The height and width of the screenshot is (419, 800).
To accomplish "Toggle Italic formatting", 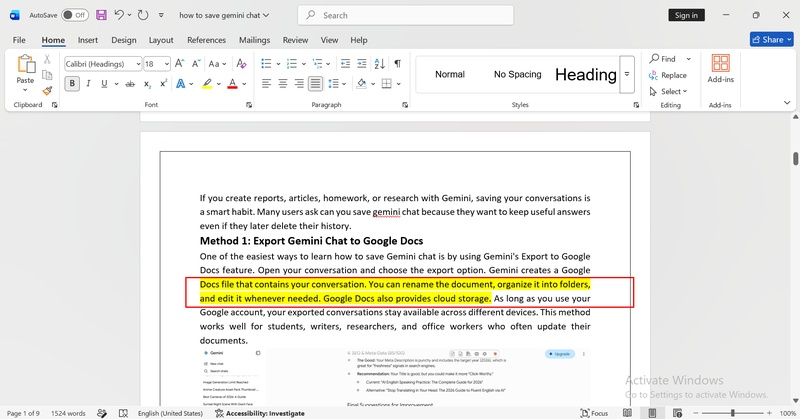I will tap(88, 84).
